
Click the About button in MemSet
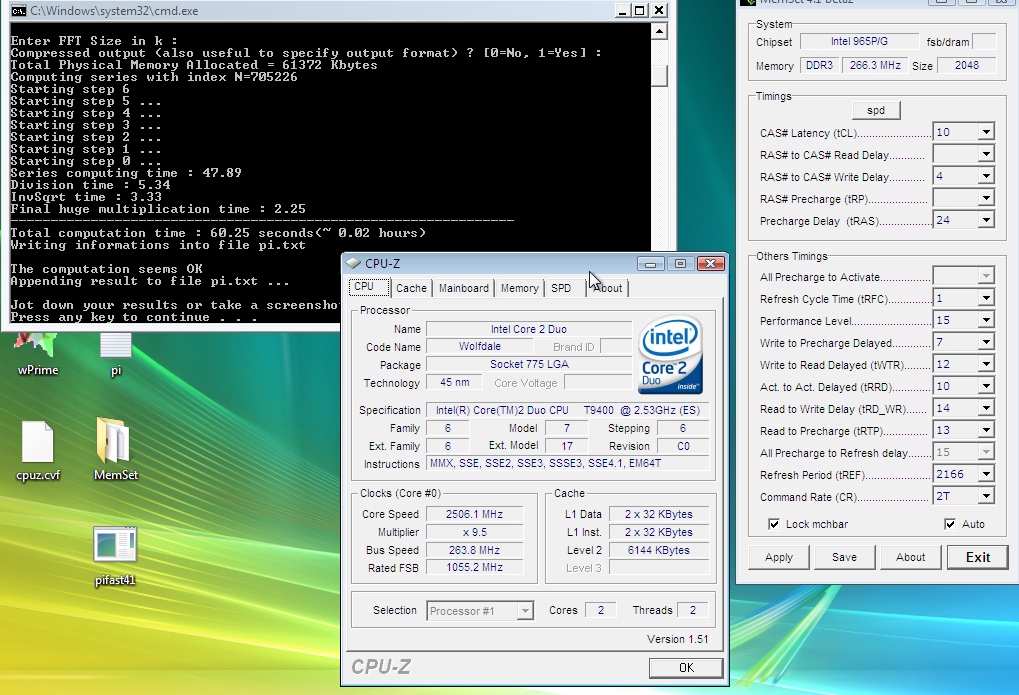pos(910,557)
